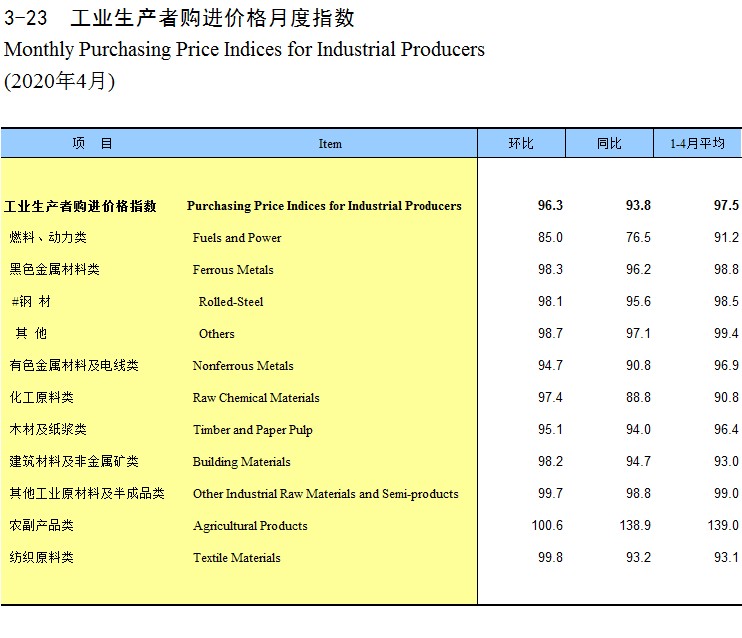
Task: Click the bold Chinese label 工业生产者购进价格指数
Action: click(x=80, y=206)
